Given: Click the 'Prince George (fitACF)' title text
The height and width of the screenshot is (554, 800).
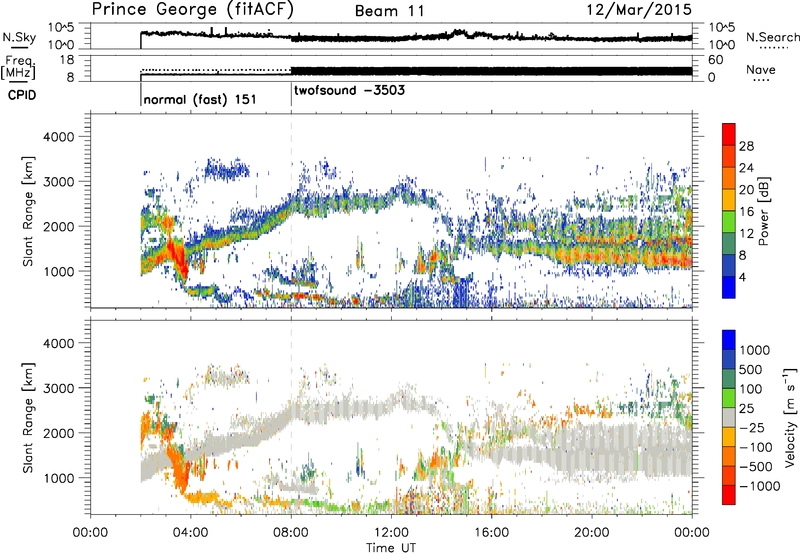Looking at the screenshot, I should (192, 10).
